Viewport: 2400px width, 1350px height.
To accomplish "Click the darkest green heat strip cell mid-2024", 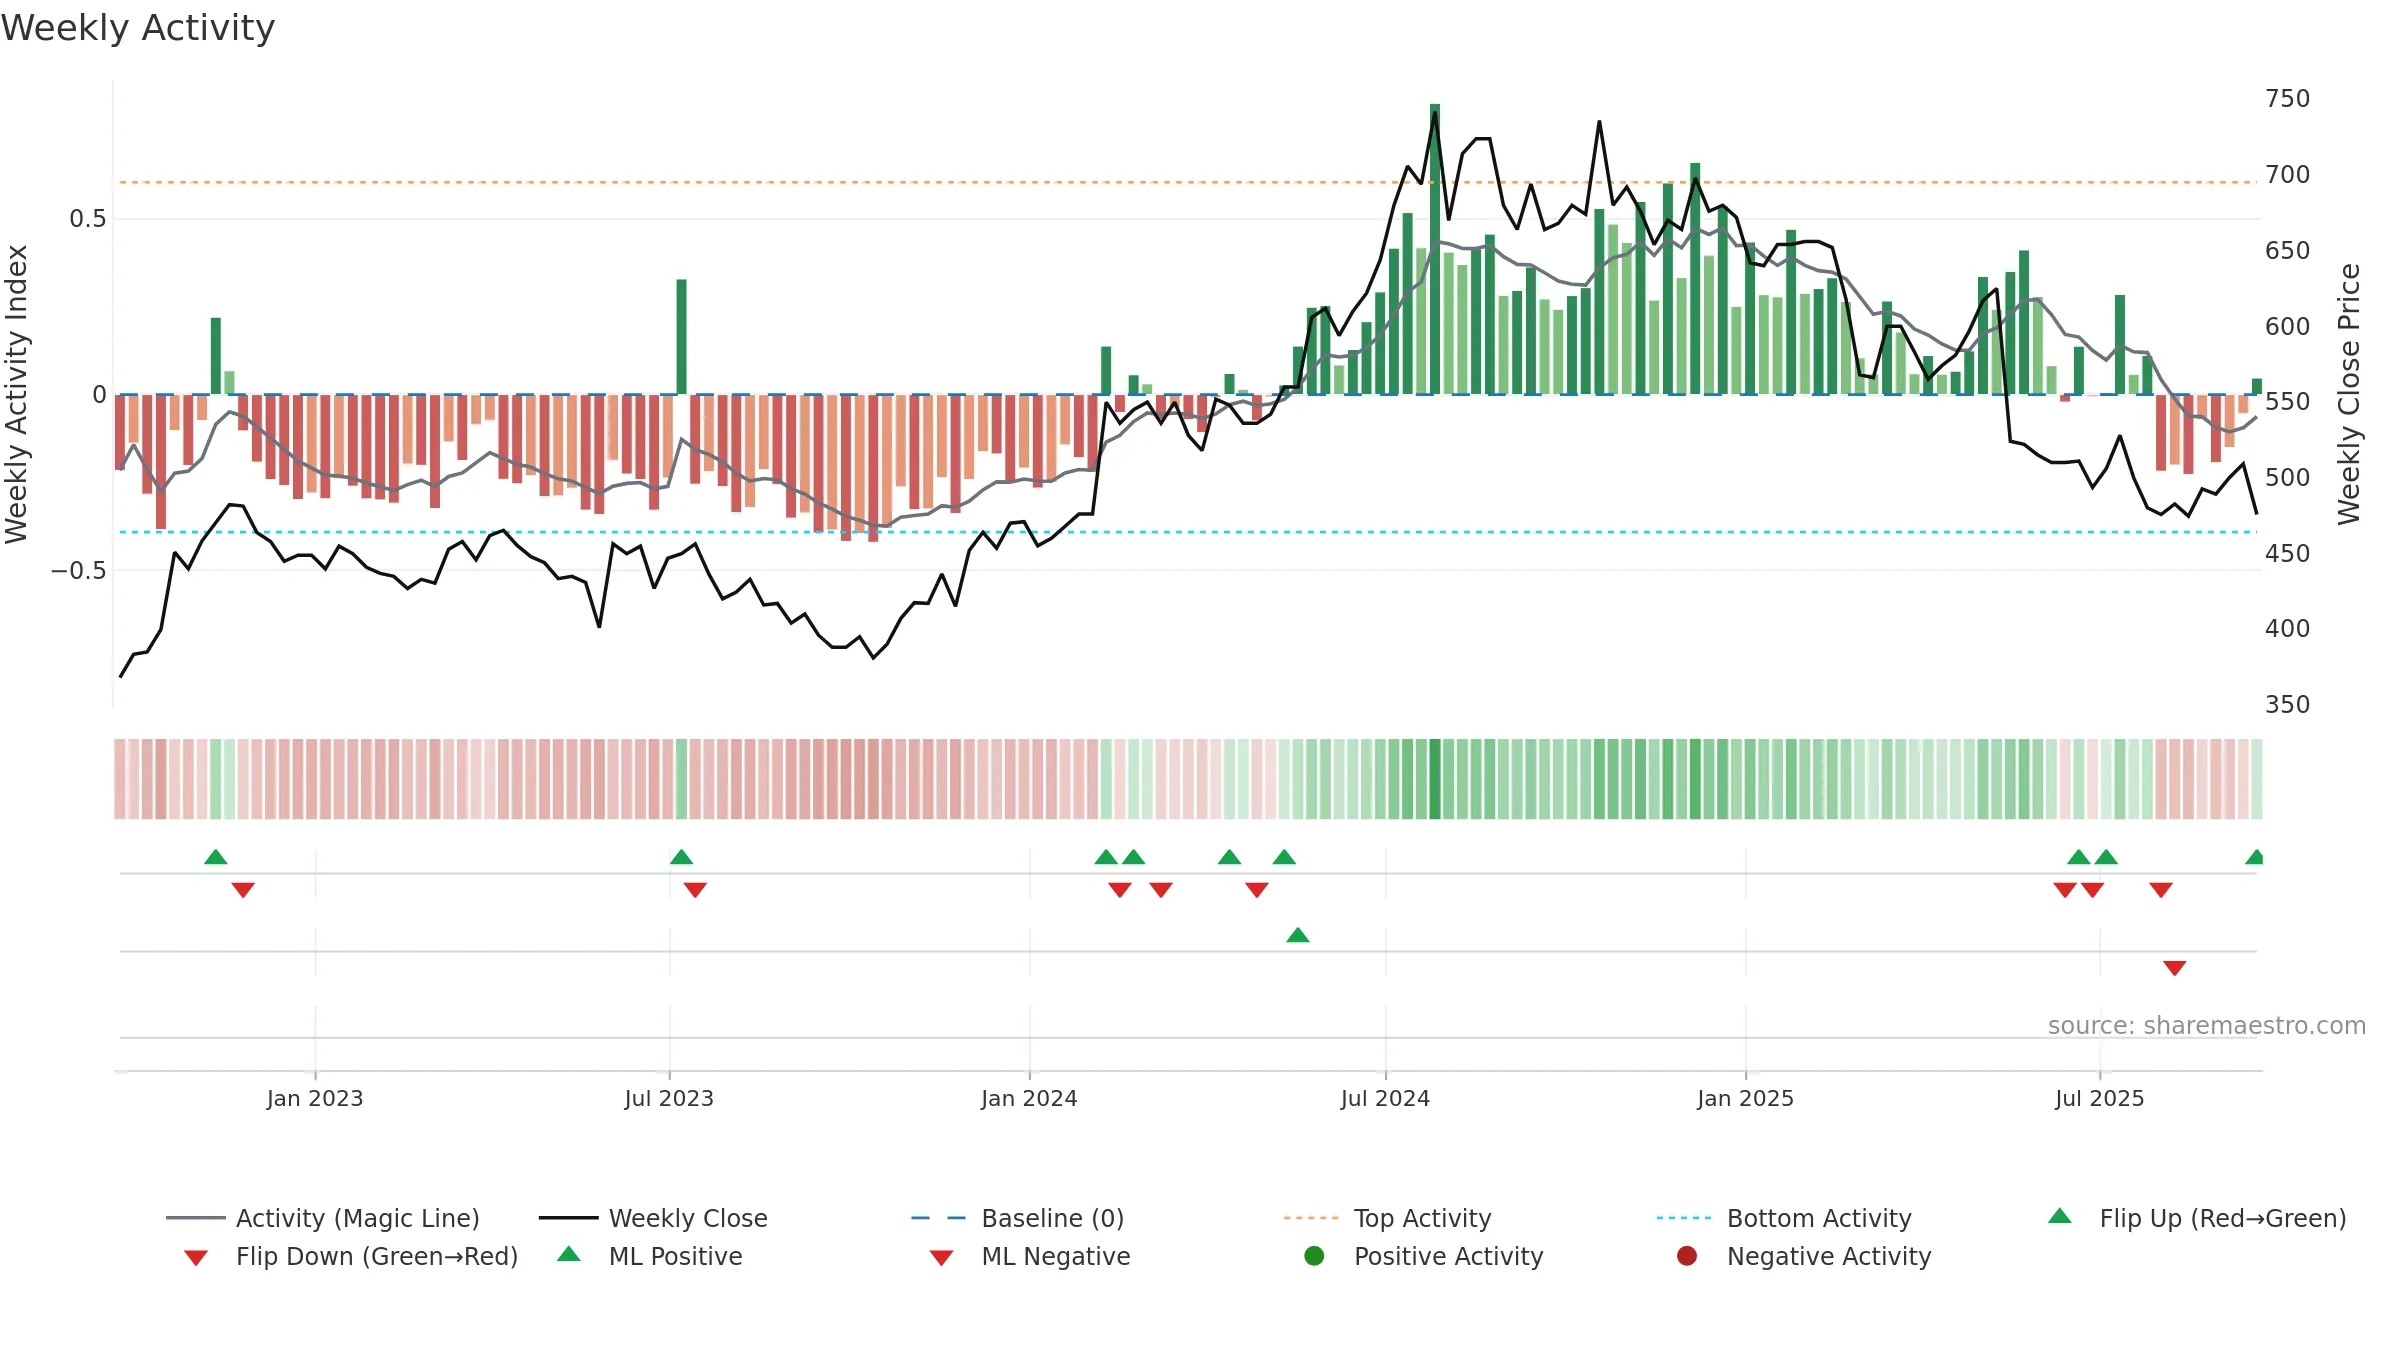I will click(x=1435, y=779).
